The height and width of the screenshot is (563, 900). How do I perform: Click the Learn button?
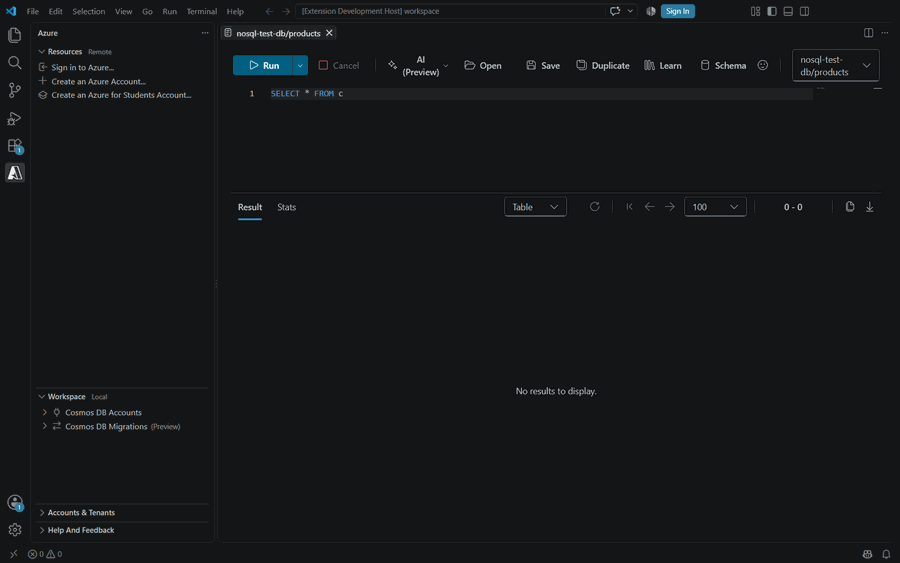click(663, 65)
